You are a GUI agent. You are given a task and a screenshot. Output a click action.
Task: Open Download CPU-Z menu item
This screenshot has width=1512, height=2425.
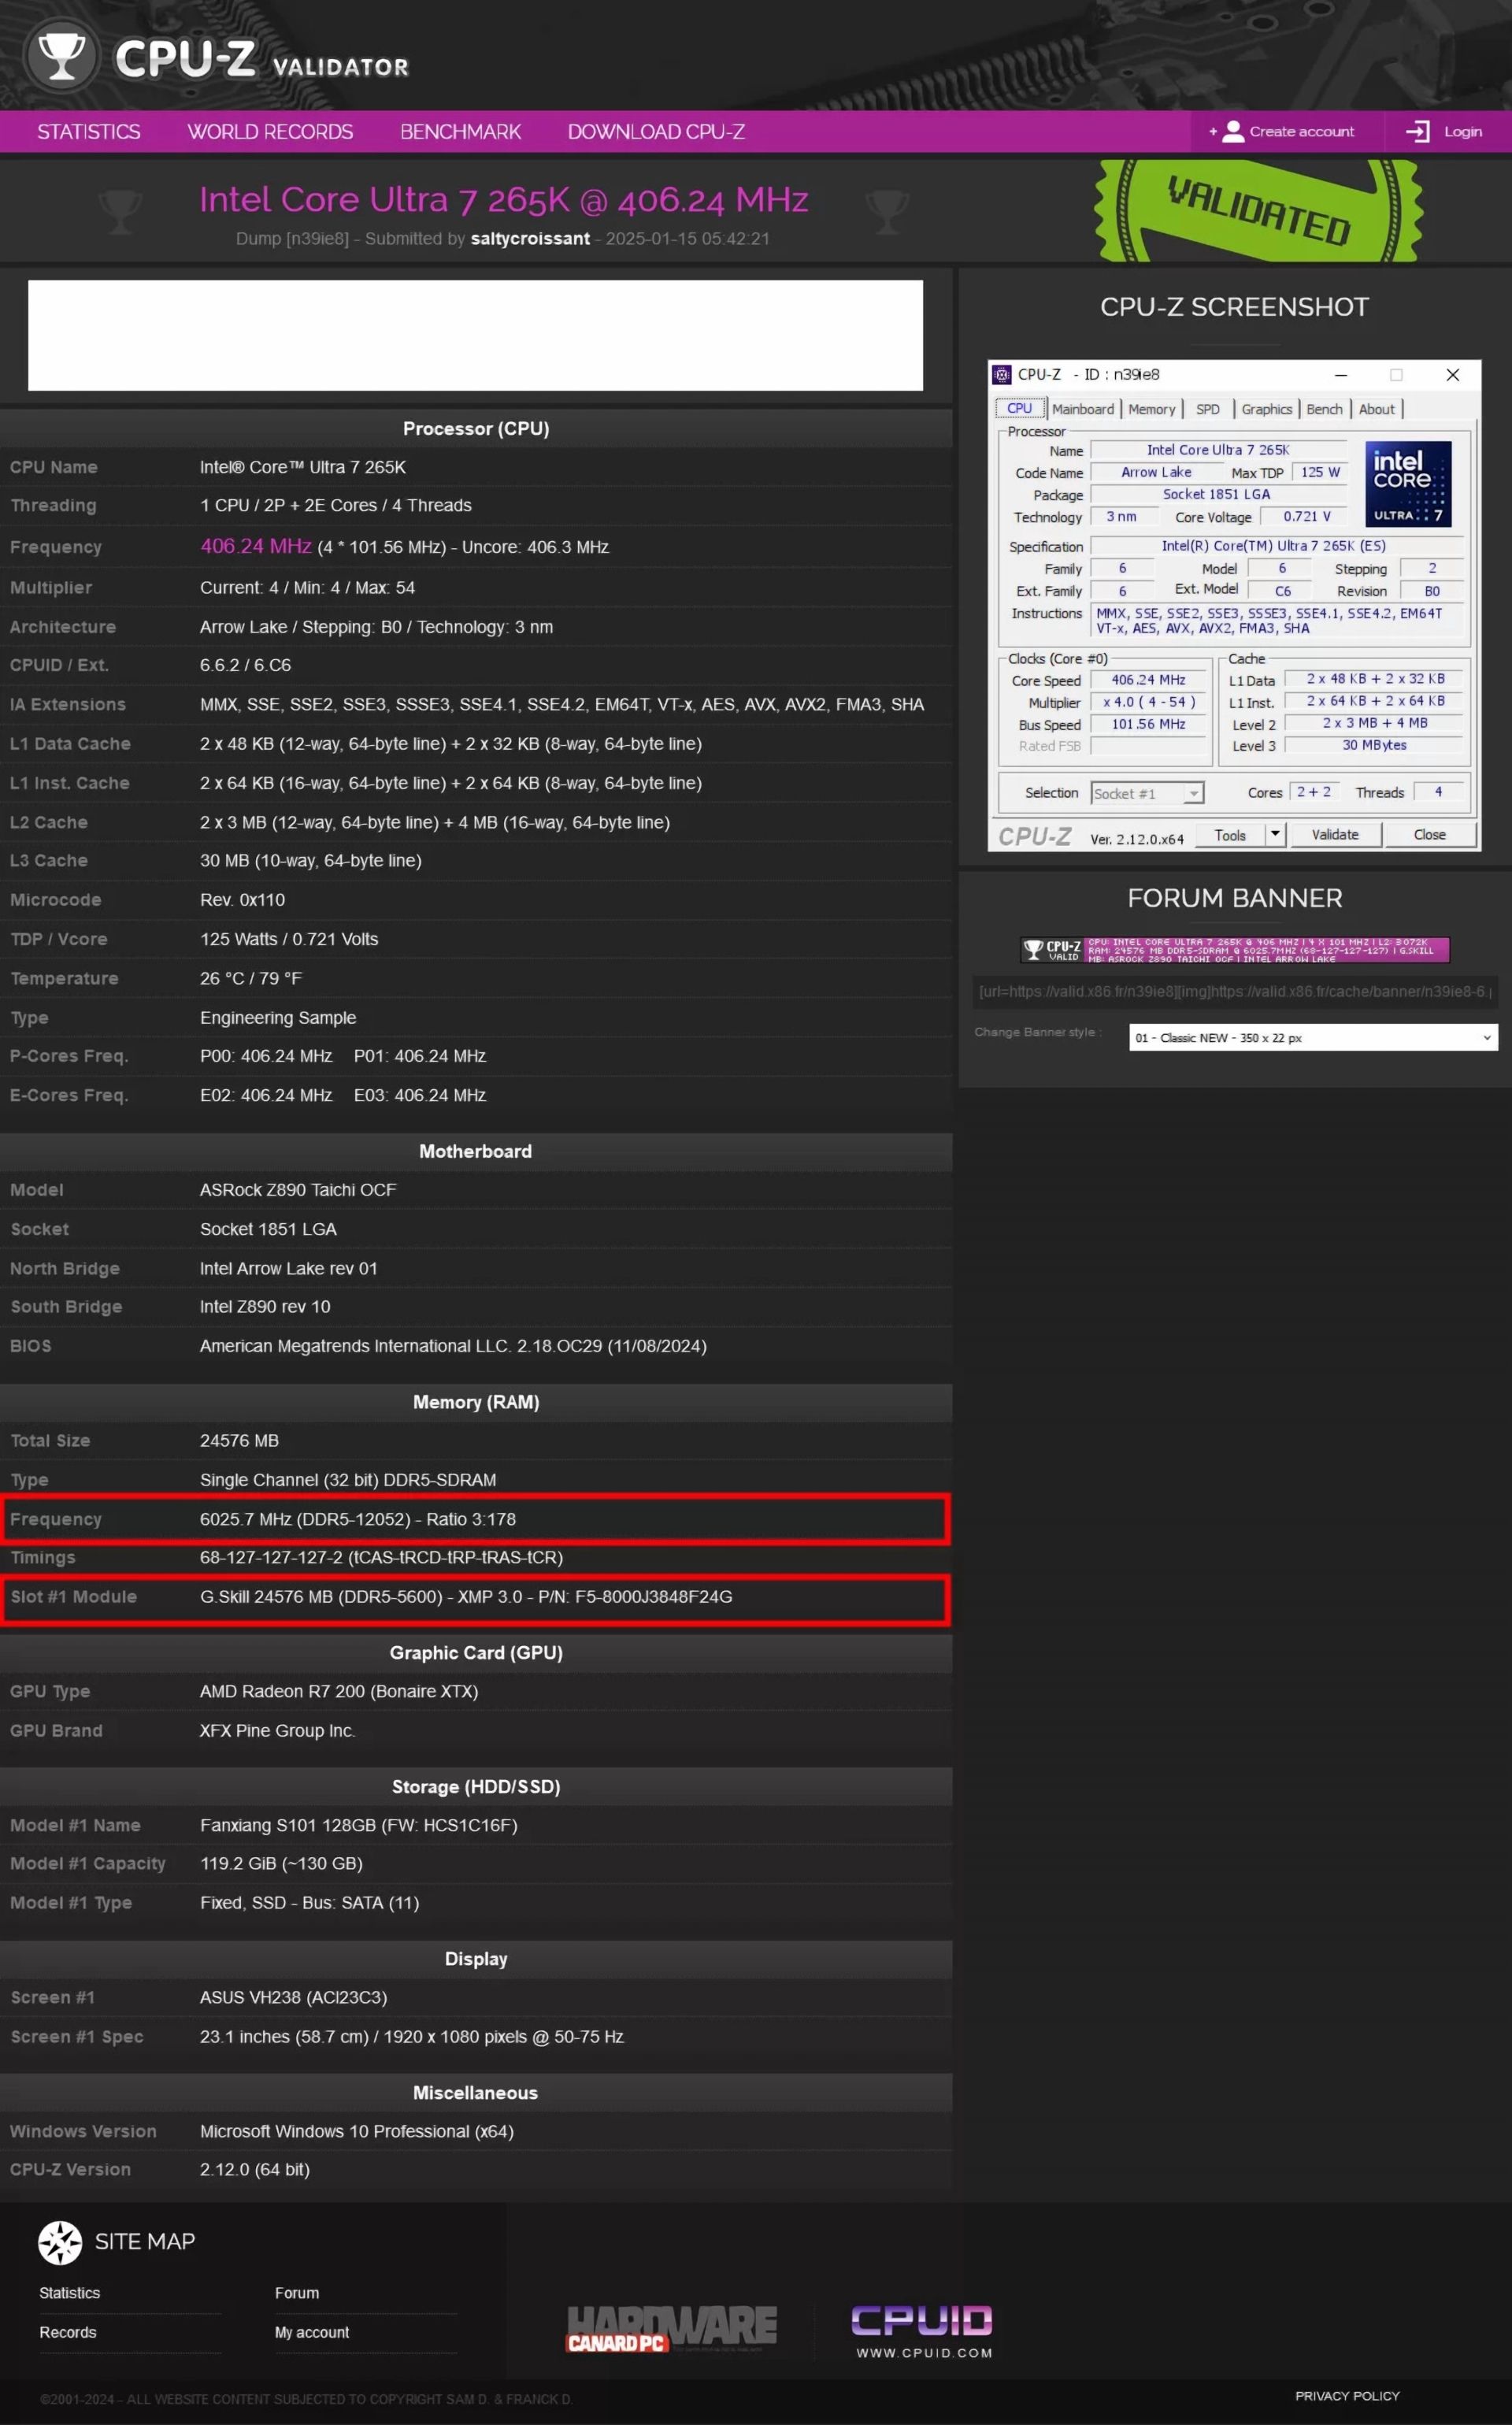[x=656, y=131]
